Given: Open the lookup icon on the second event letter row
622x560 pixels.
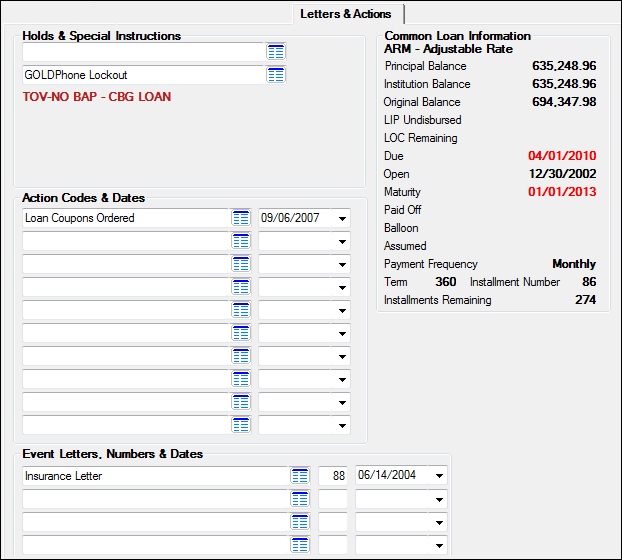Looking at the screenshot, I should pyautogui.click(x=300, y=499).
